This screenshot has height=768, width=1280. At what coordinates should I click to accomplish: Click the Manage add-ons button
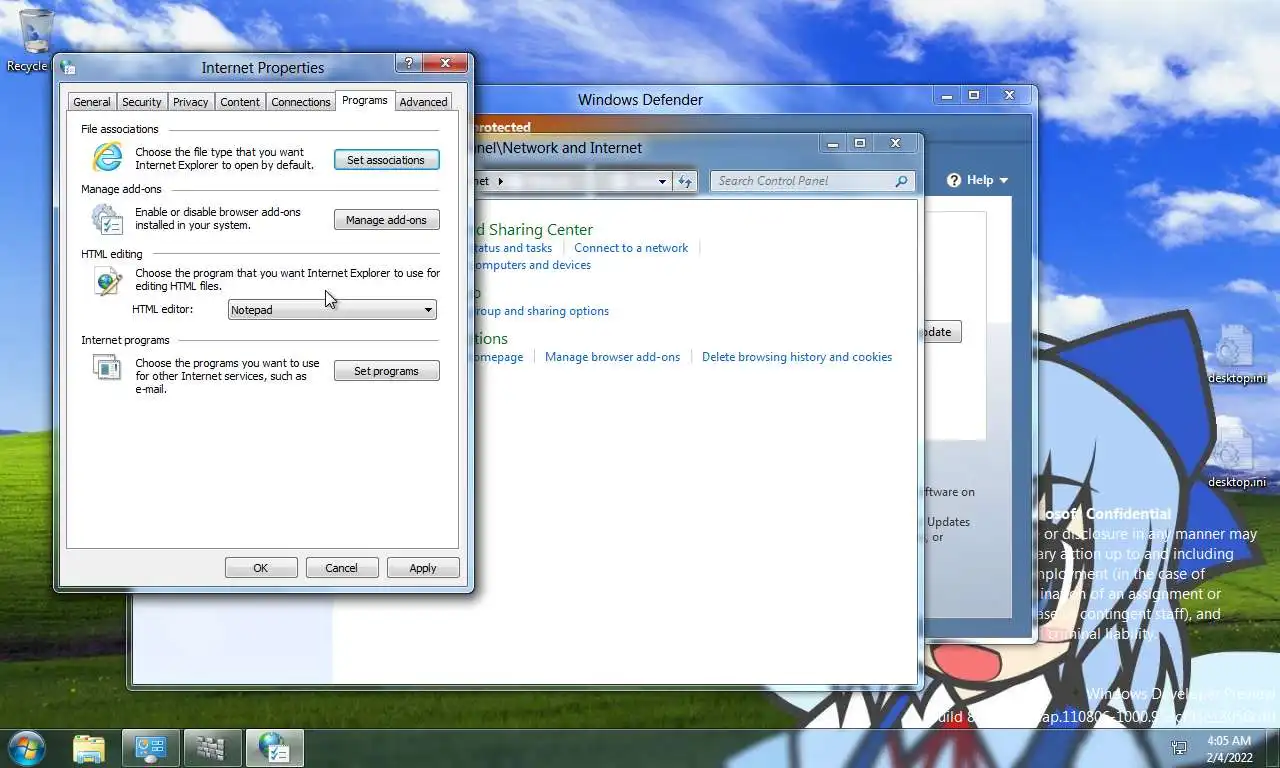pos(386,220)
